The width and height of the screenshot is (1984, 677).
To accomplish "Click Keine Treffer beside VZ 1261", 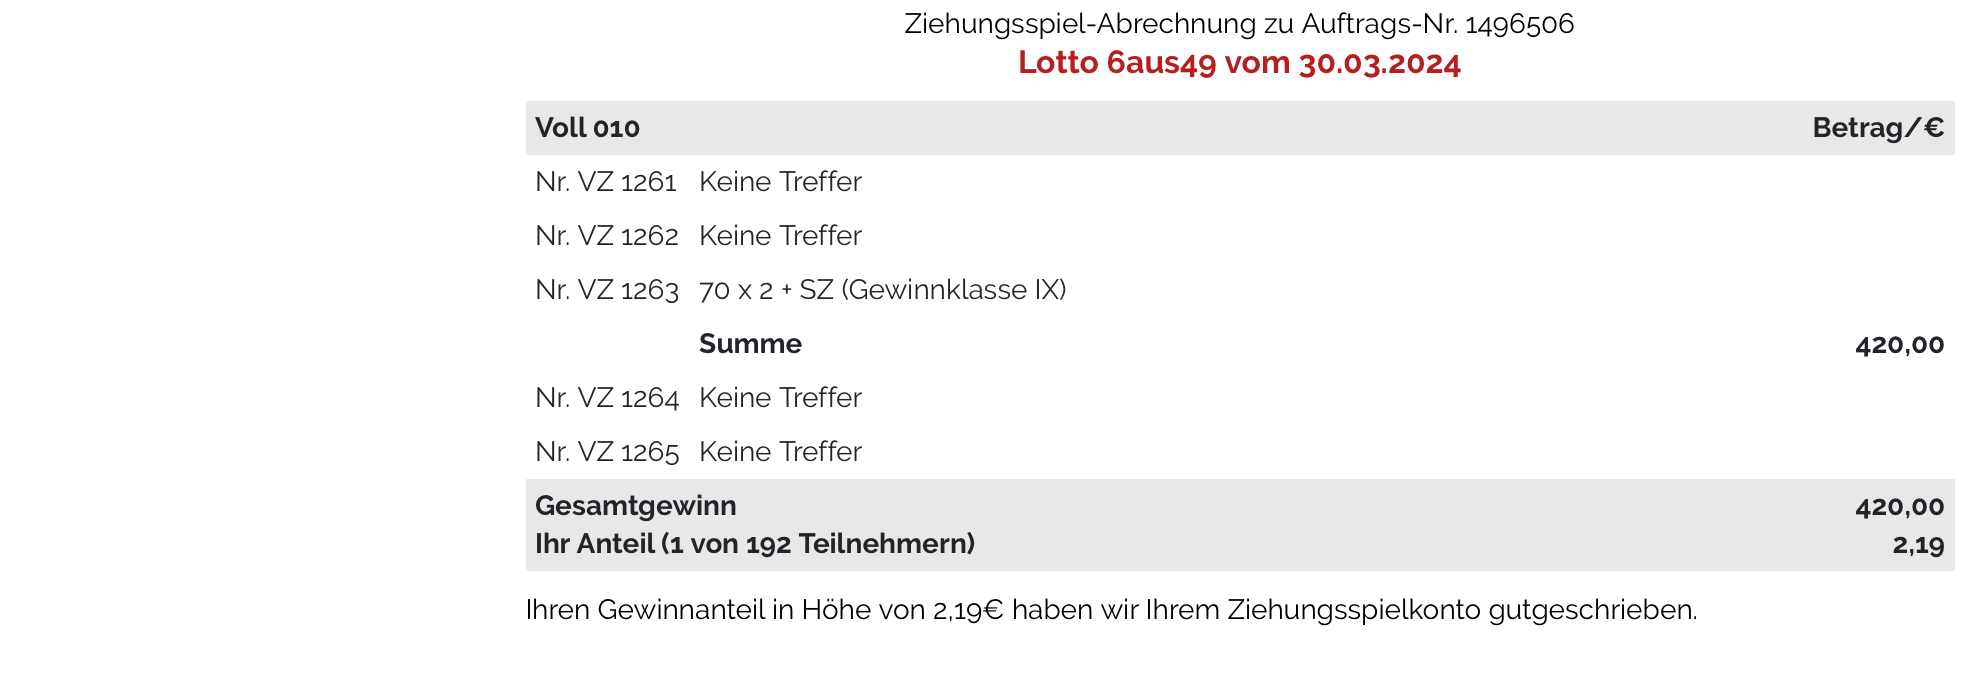I will pyautogui.click(x=780, y=182).
